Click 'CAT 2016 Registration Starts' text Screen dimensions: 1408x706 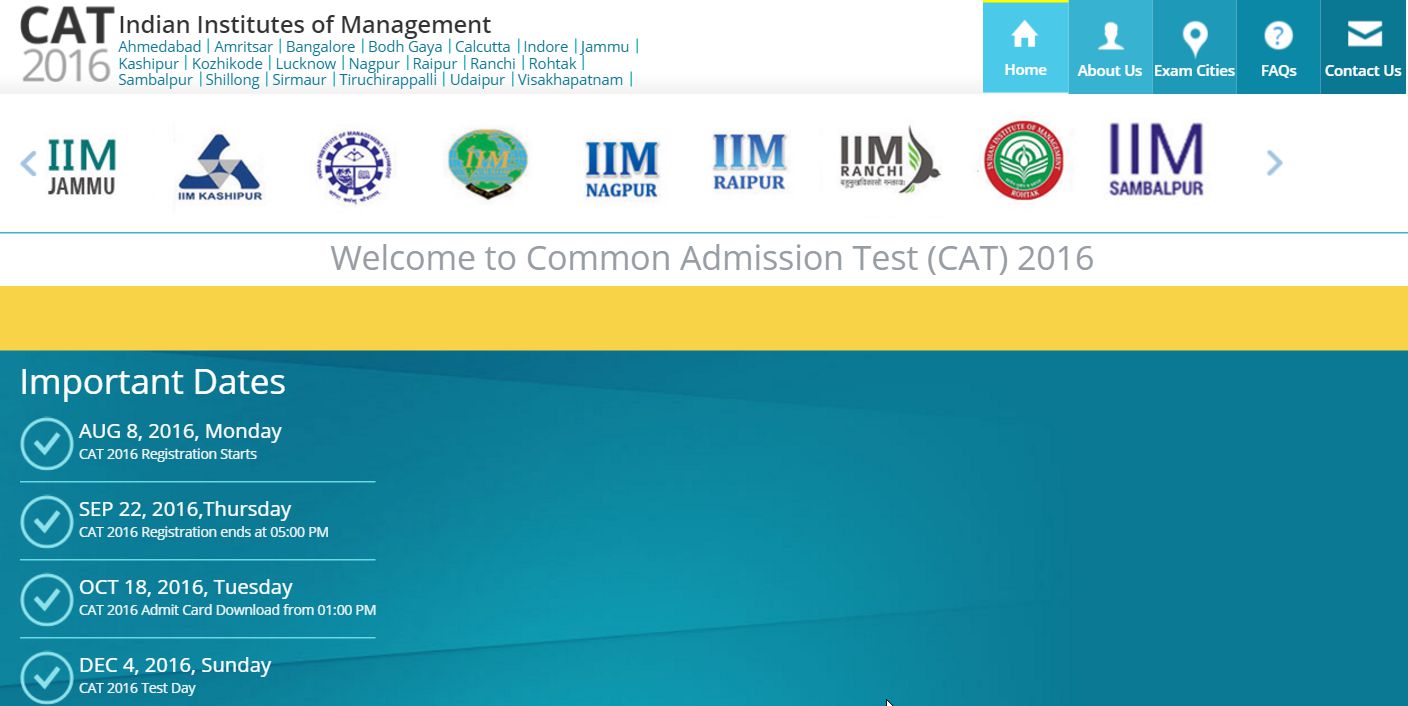168,454
